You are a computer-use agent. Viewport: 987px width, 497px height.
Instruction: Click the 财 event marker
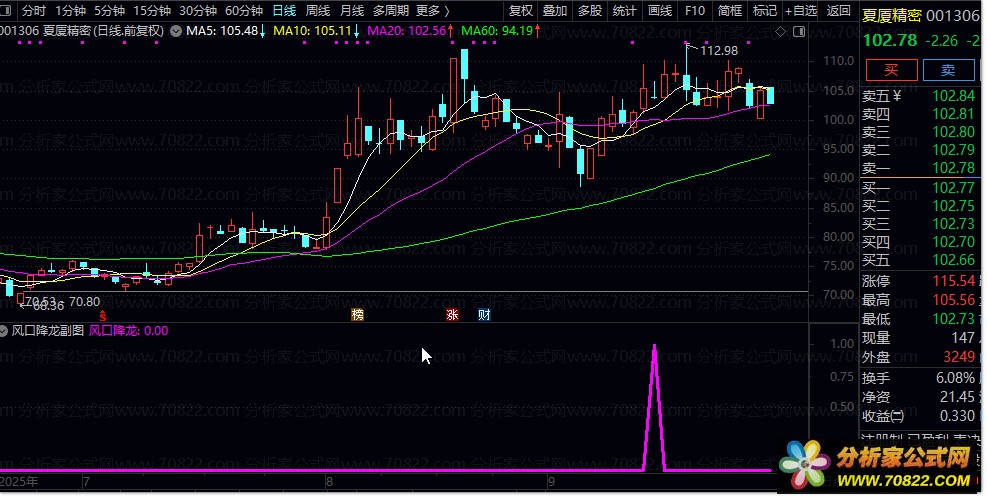click(484, 315)
